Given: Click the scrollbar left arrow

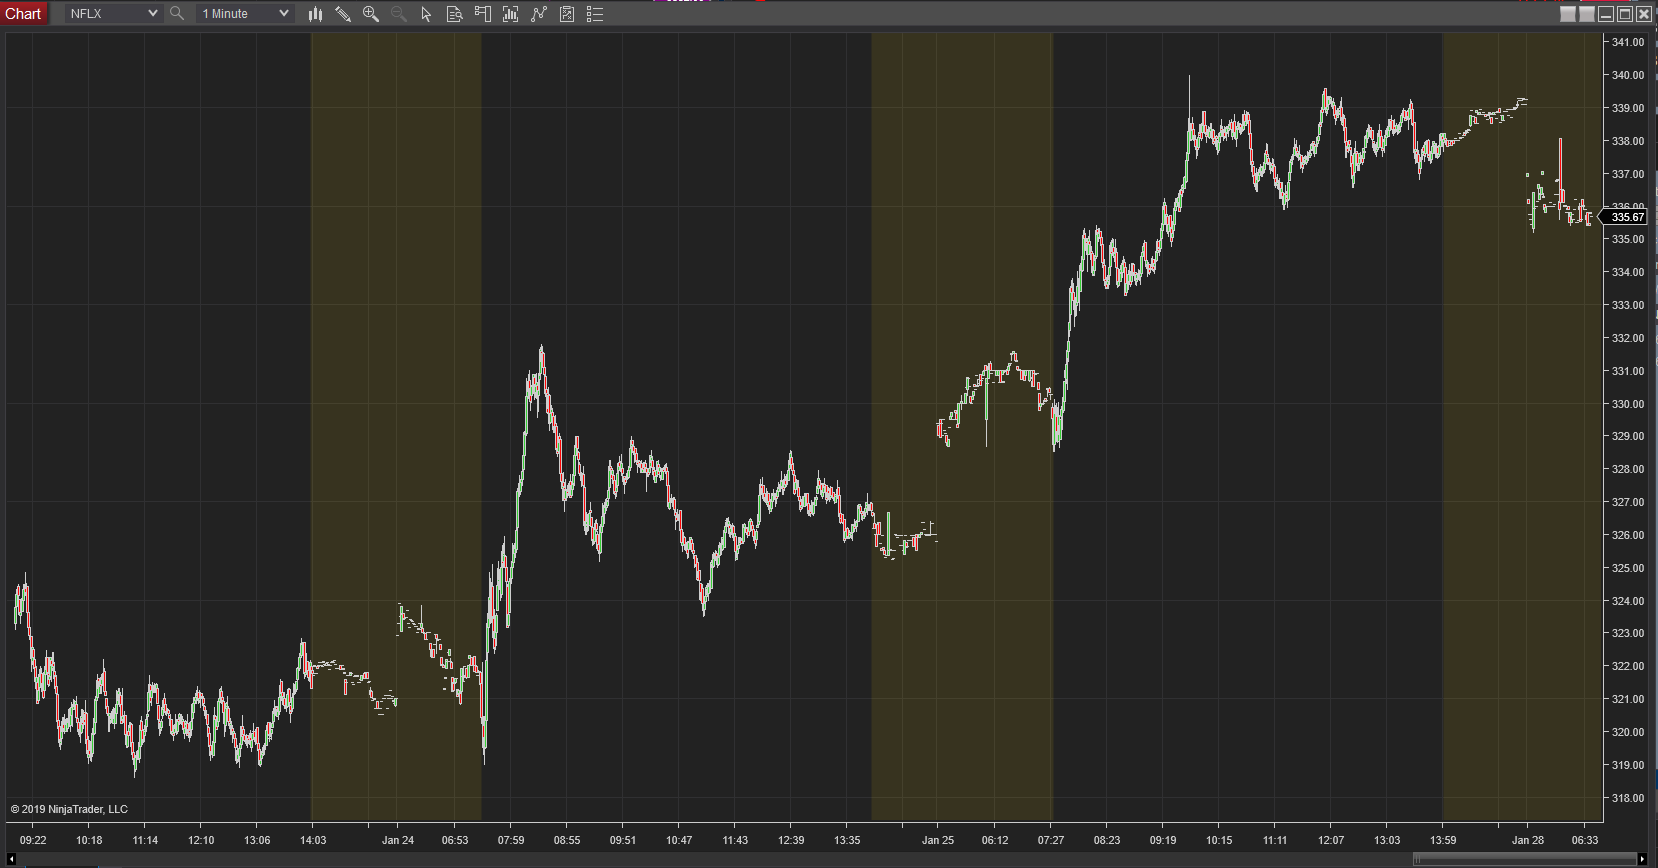Looking at the screenshot, I should (11, 859).
